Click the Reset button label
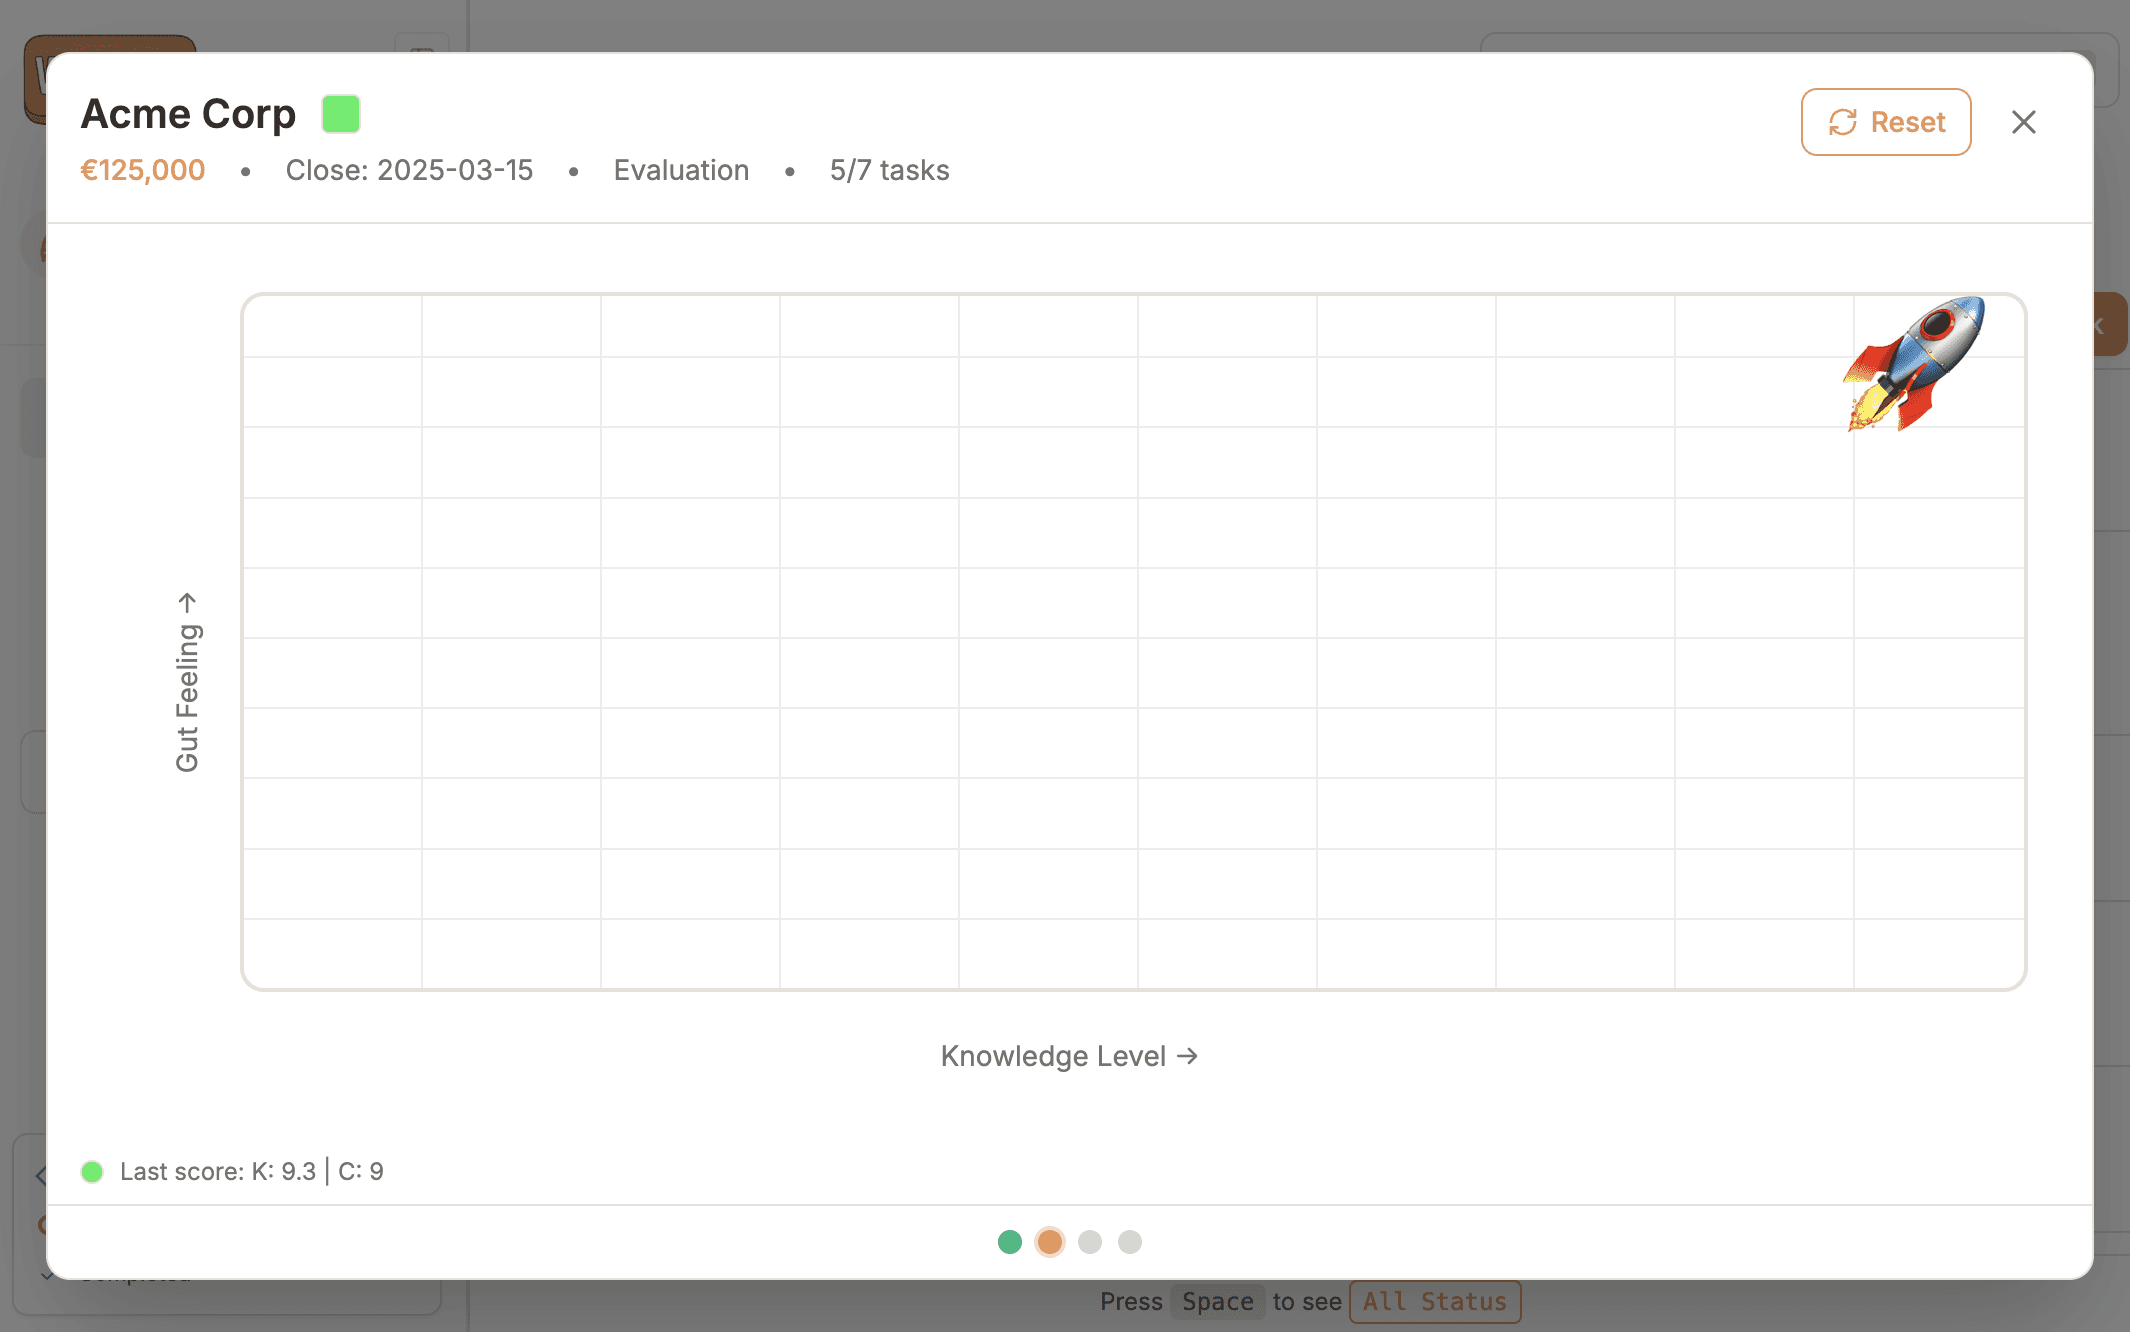The width and height of the screenshot is (2130, 1332). 1907,122
